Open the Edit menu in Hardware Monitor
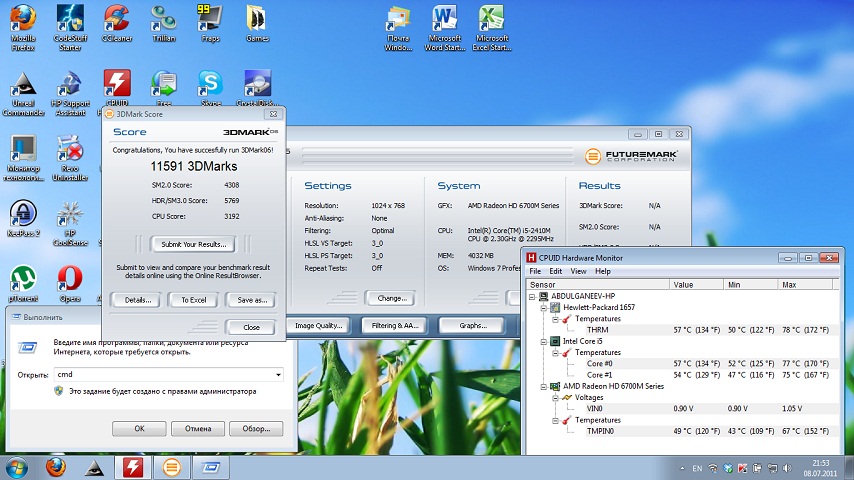Screen dimensions: 854x480 coord(556,271)
